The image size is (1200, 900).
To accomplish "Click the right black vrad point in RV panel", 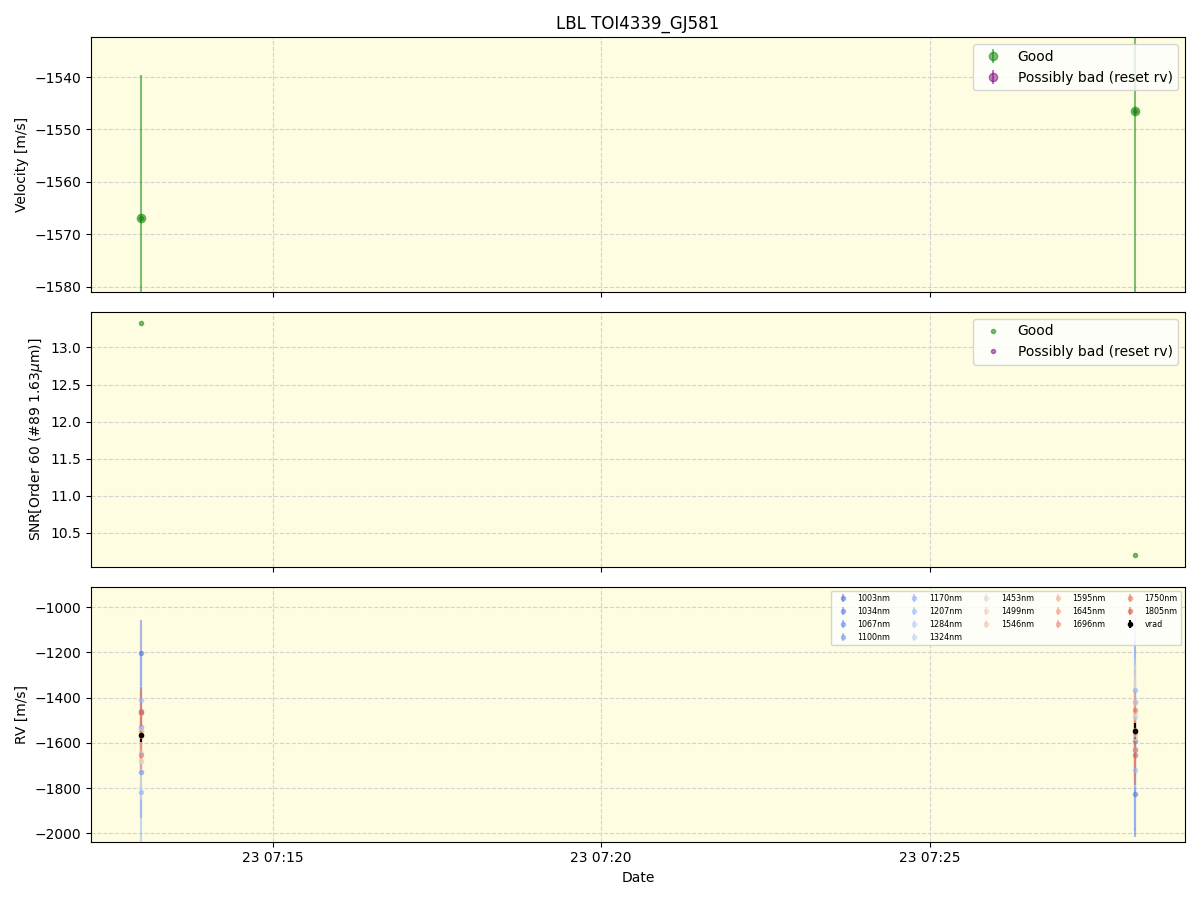I will pos(1135,731).
